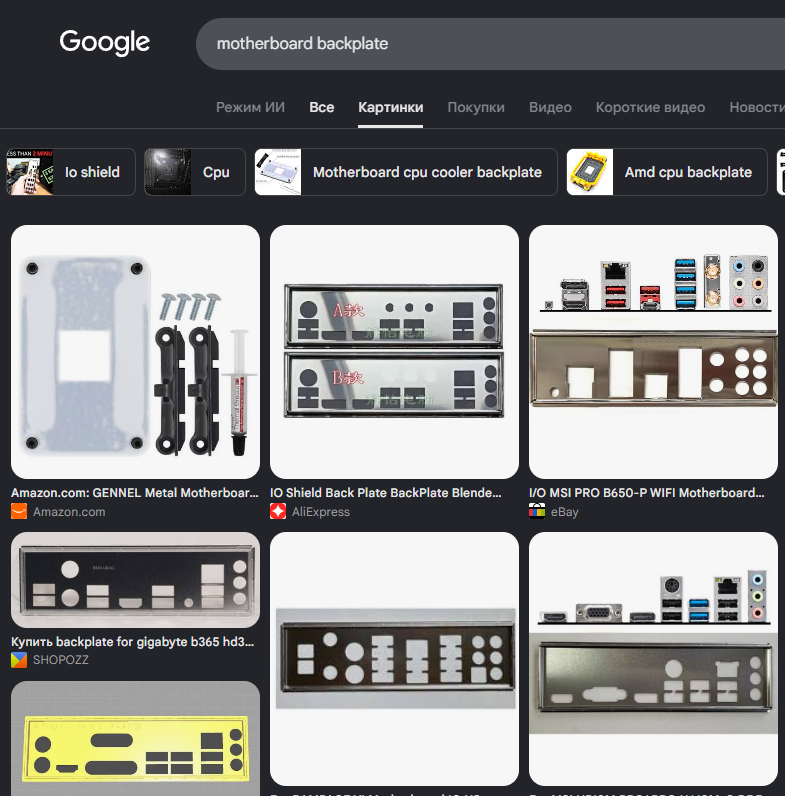Click the Amazon.com favicon icon

tap(19, 511)
